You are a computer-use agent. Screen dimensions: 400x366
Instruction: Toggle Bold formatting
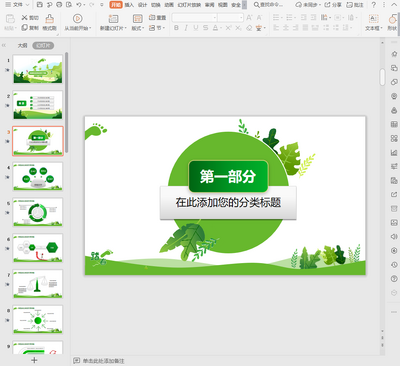pos(176,28)
